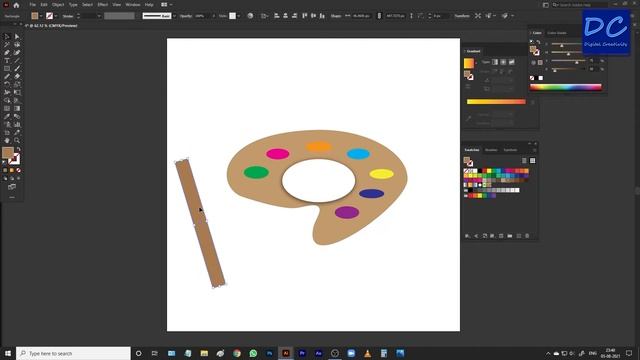Select the Line Segment tool
The width and height of the screenshot is (640, 360).
point(17,60)
